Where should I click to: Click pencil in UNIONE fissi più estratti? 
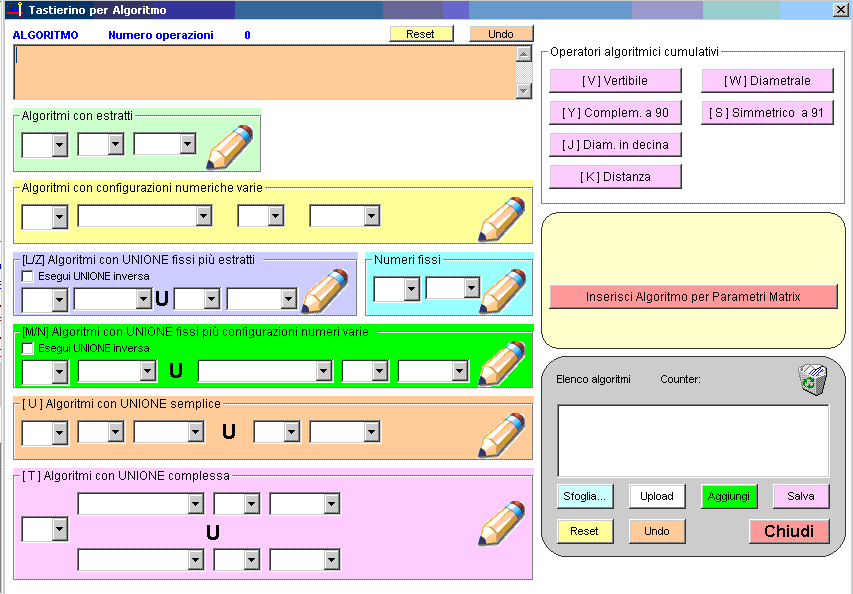pos(326,291)
